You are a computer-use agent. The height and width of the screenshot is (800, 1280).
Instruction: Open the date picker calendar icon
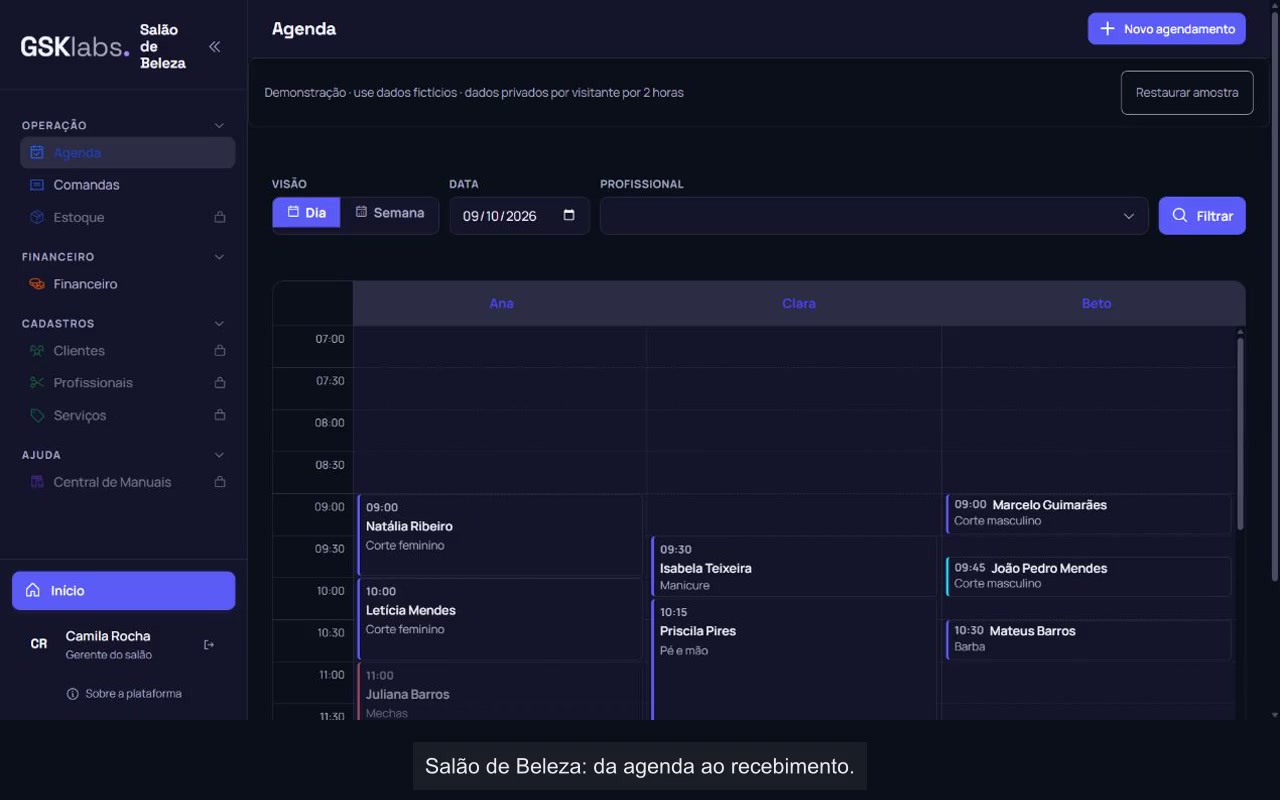pos(569,215)
